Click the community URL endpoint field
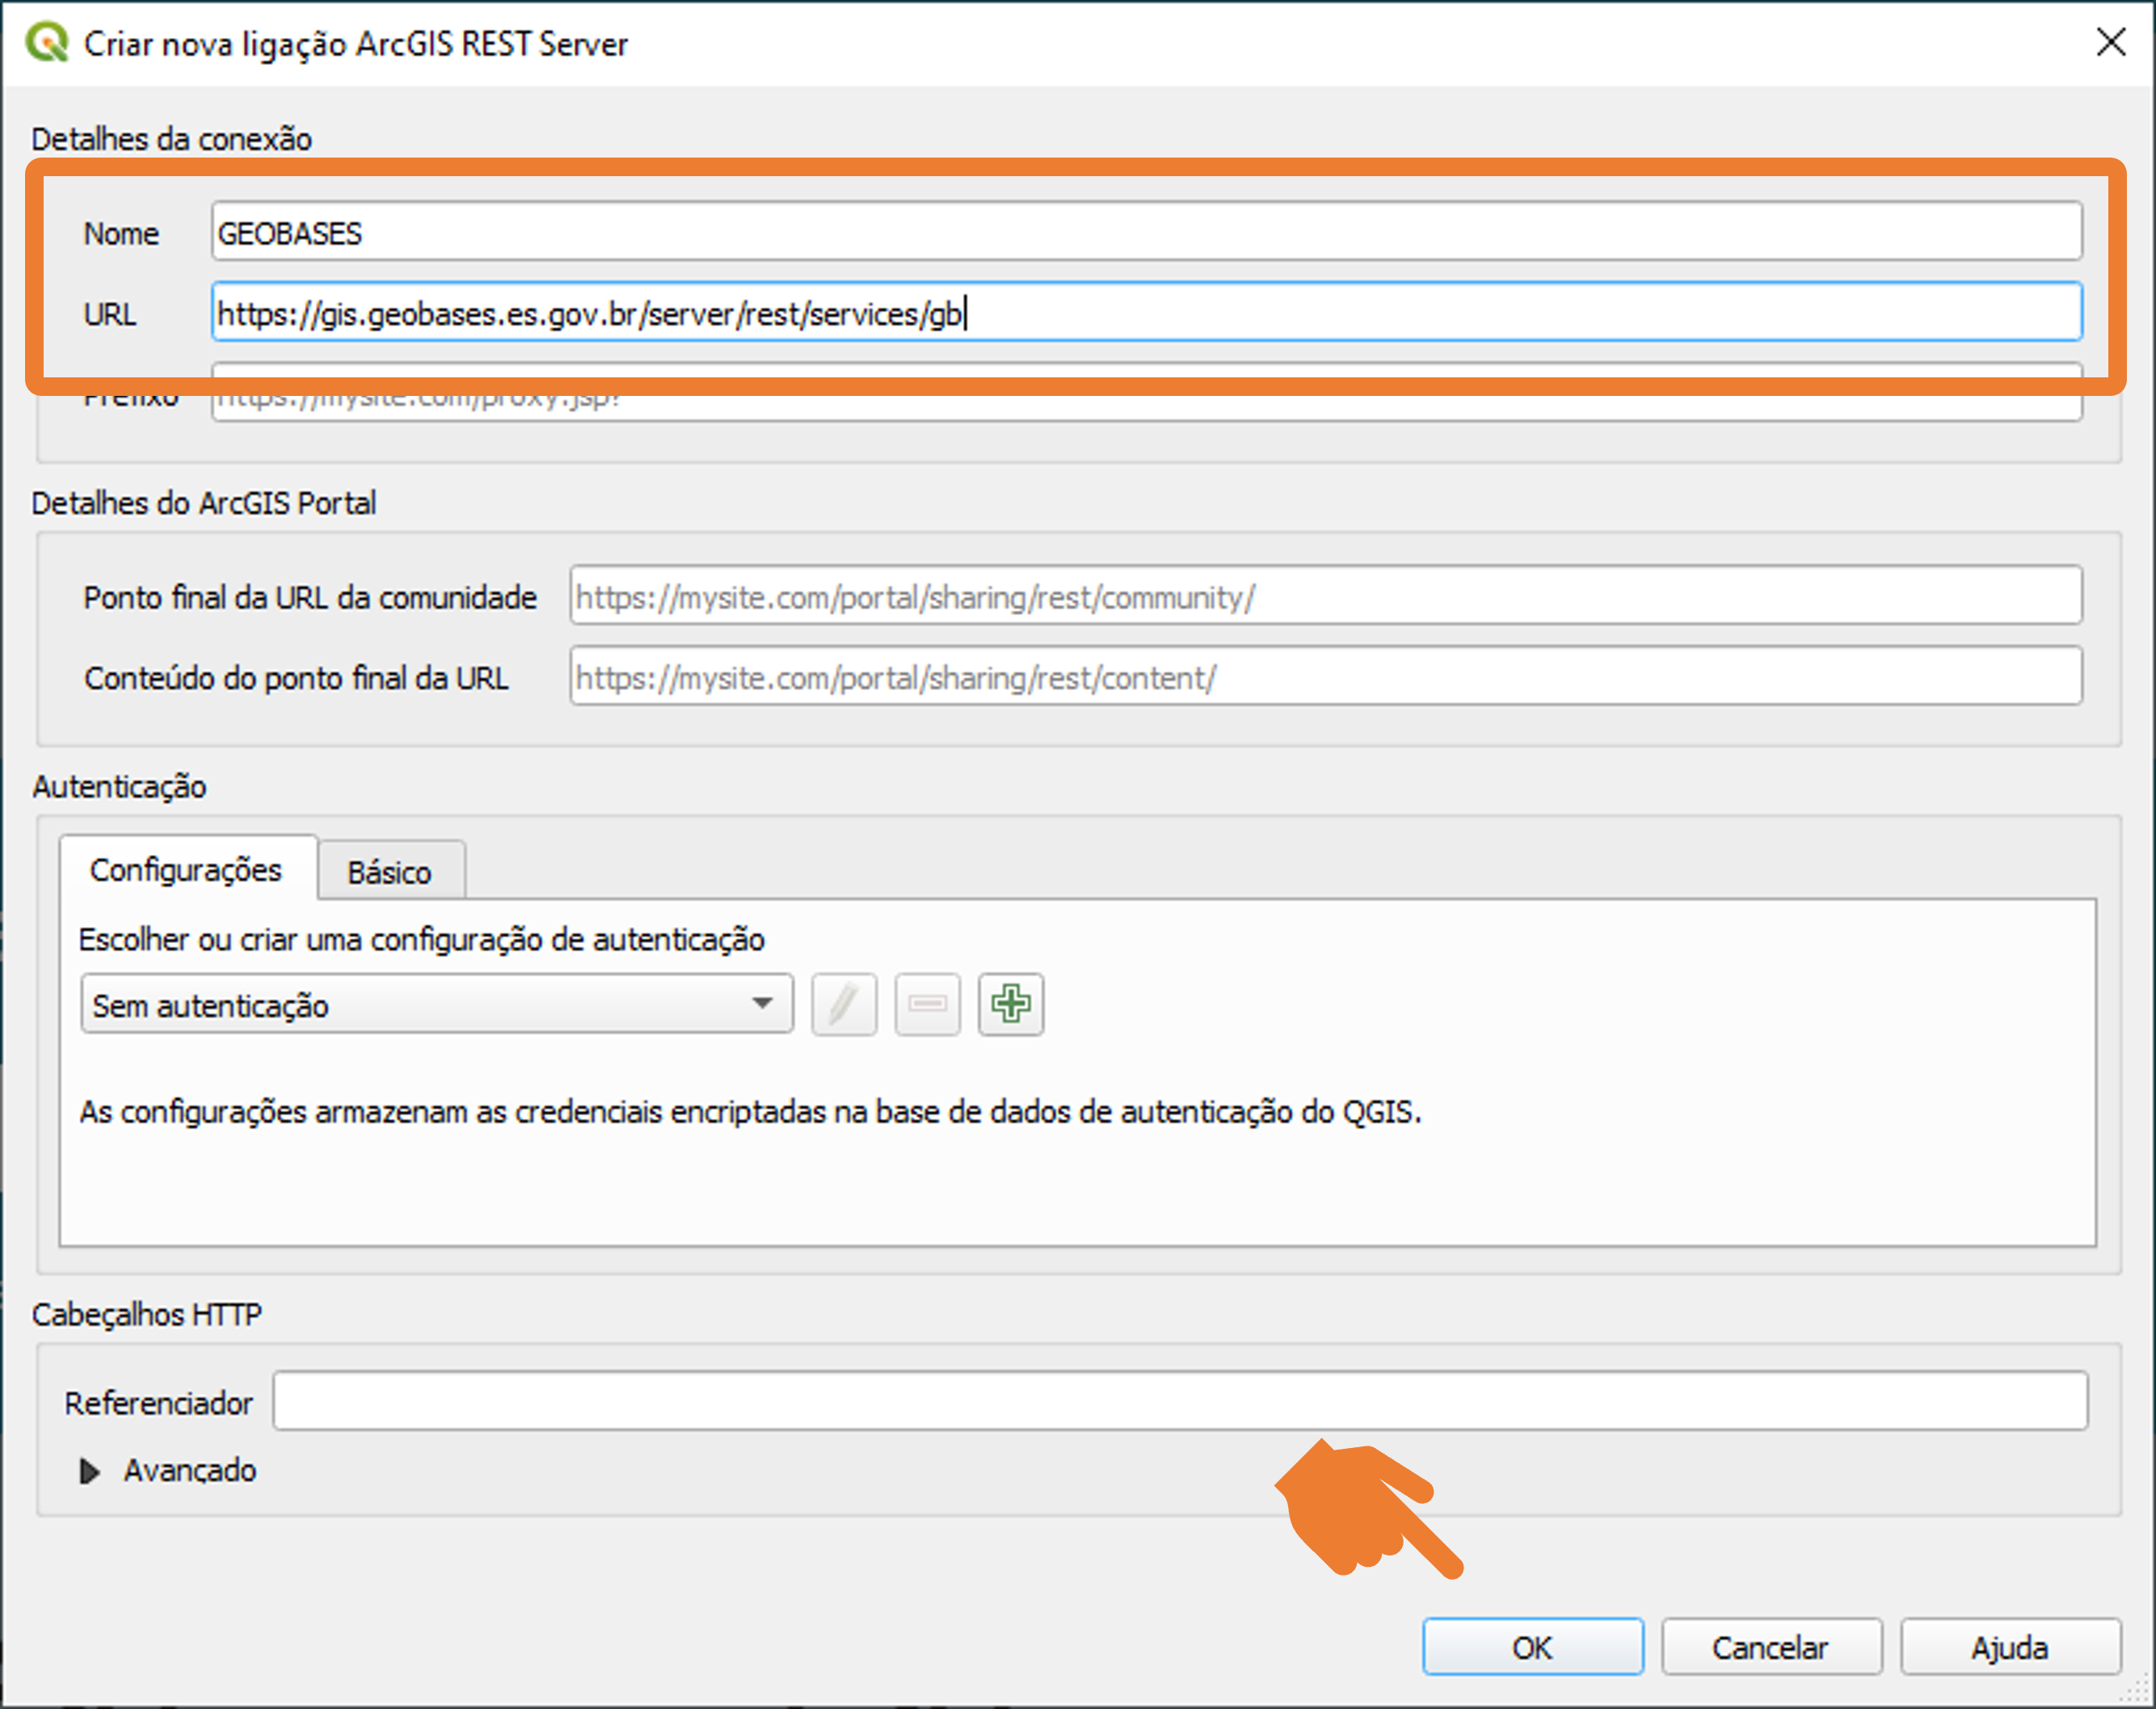This screenshot has width=2156, height=1709. [x=1325, y=597]
